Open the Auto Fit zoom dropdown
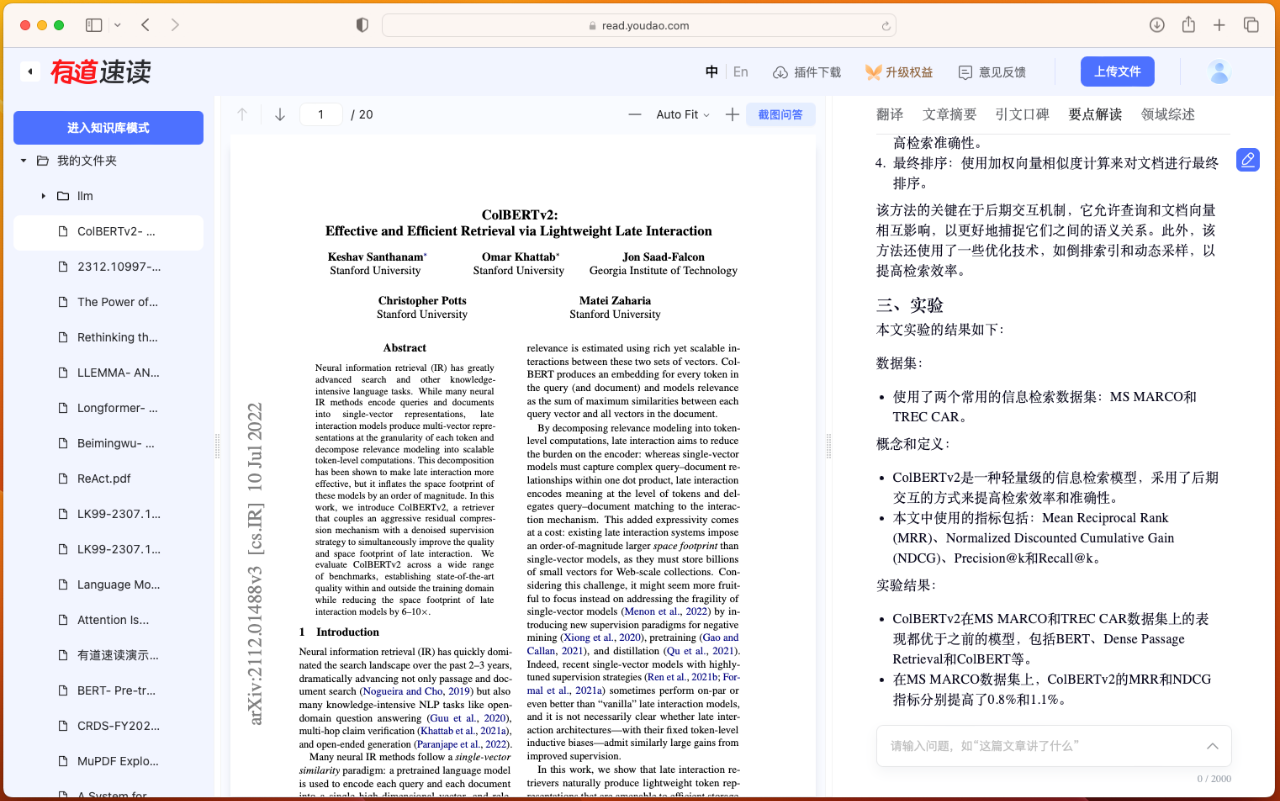 (683, 114)
